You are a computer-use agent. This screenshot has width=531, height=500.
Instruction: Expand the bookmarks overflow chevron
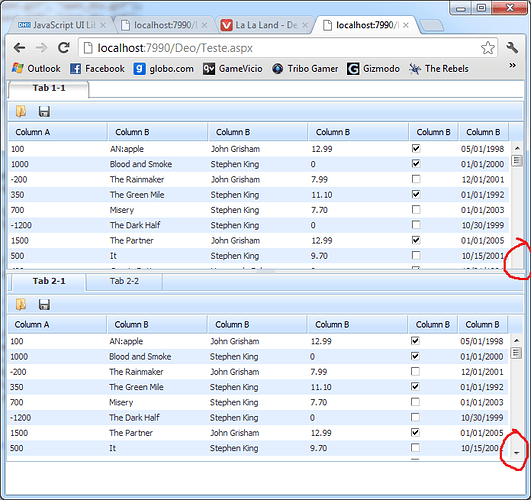click(x=513, y=65)
